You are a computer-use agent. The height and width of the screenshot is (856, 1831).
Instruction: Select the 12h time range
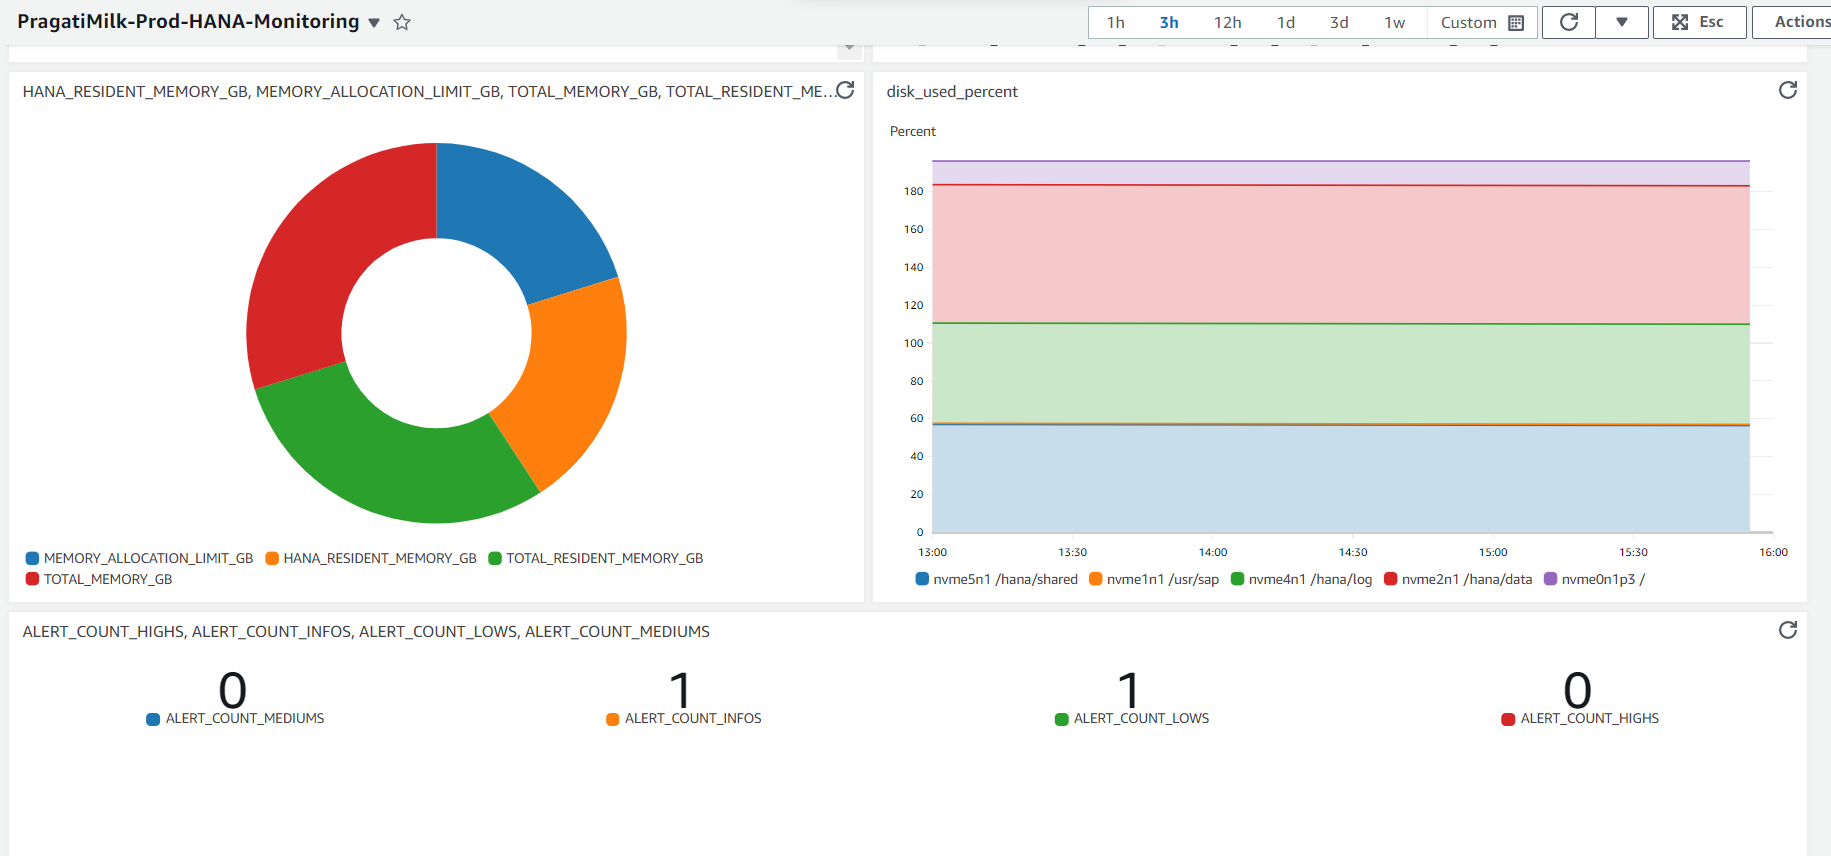1227,22
